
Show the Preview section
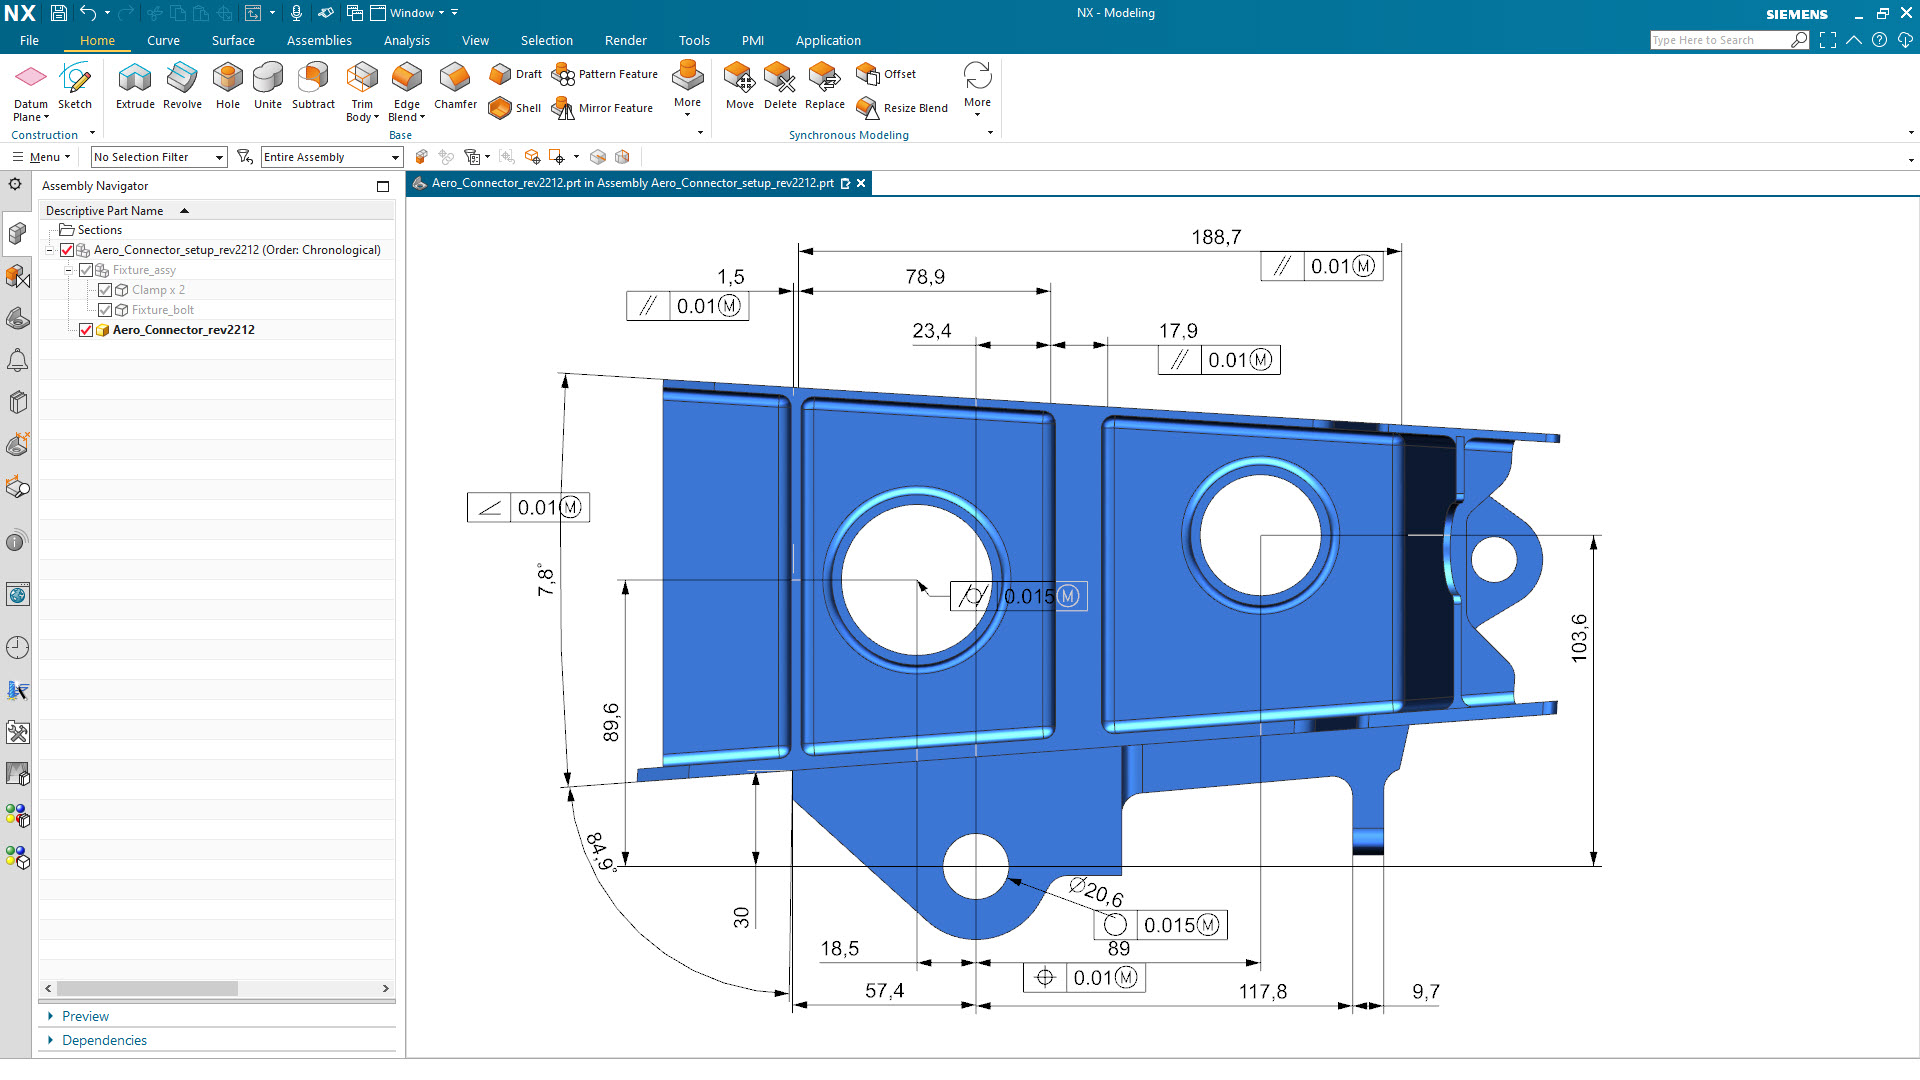click(84, 1016)
